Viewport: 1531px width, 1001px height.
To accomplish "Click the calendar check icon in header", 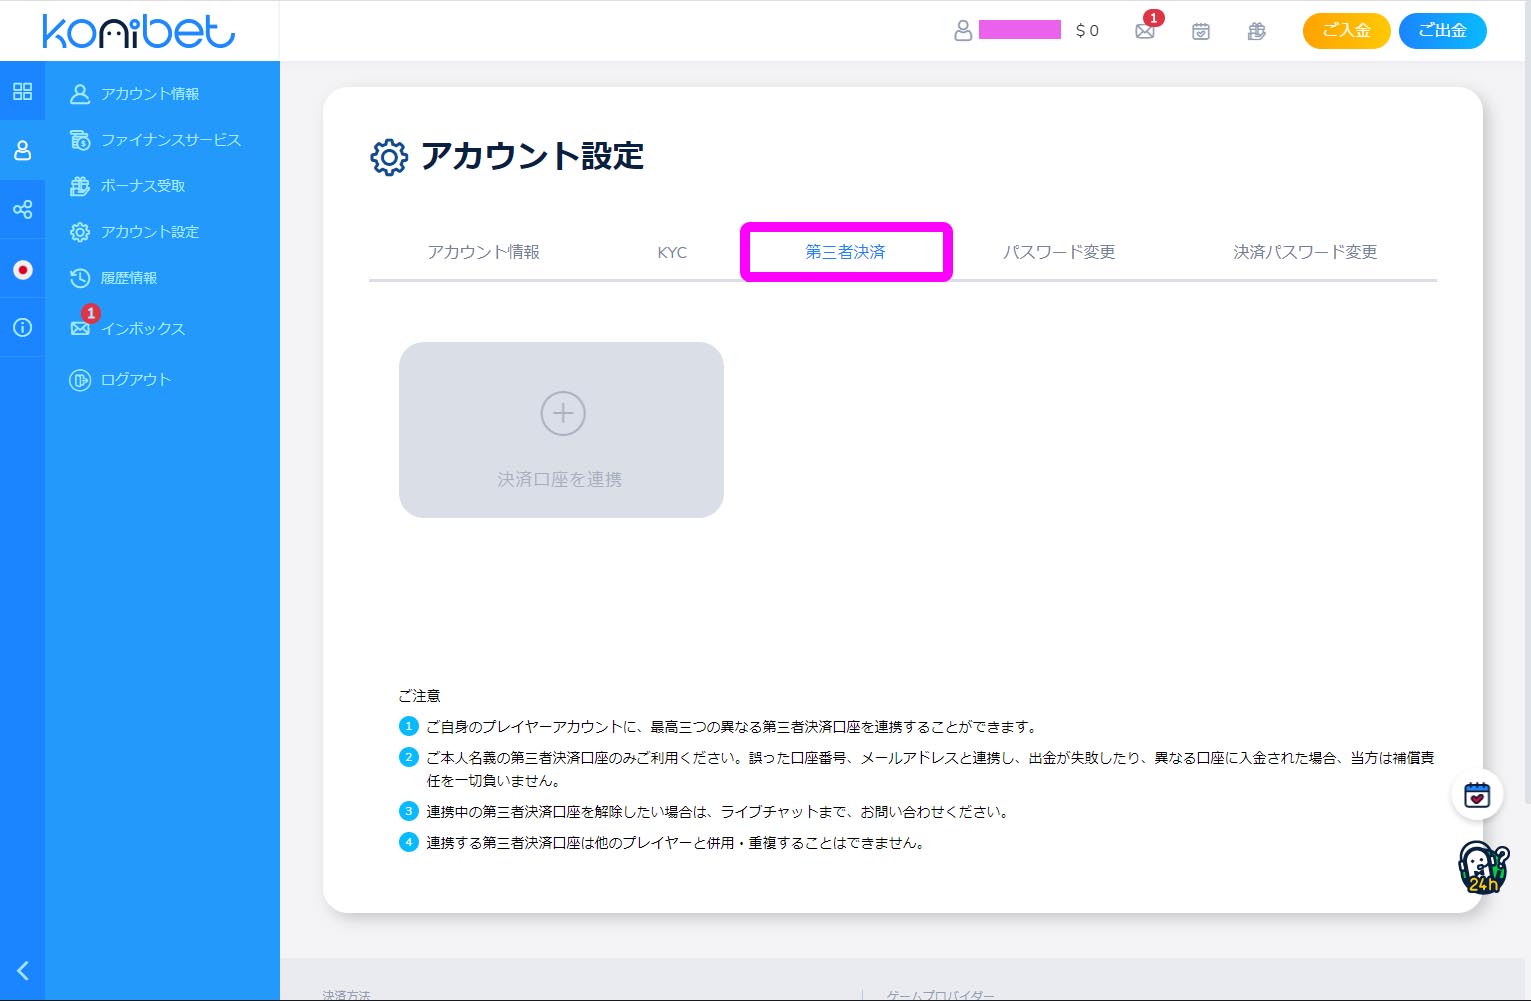I will [1201, 31].
